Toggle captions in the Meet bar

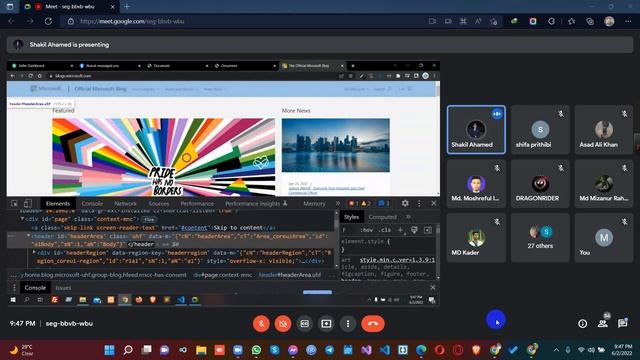304,324
